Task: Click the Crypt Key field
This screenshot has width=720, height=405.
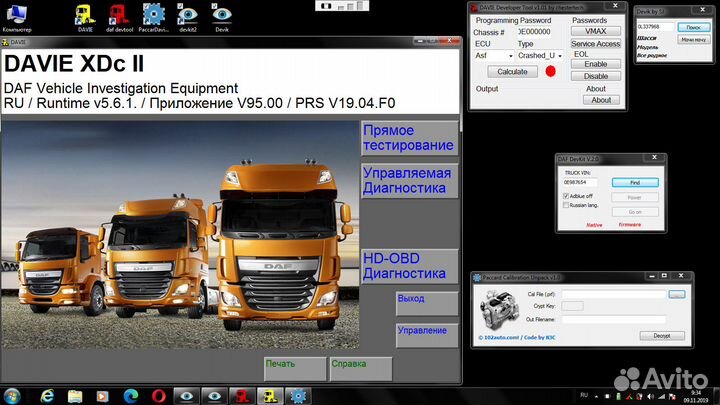Action: [x=572, y=306]
